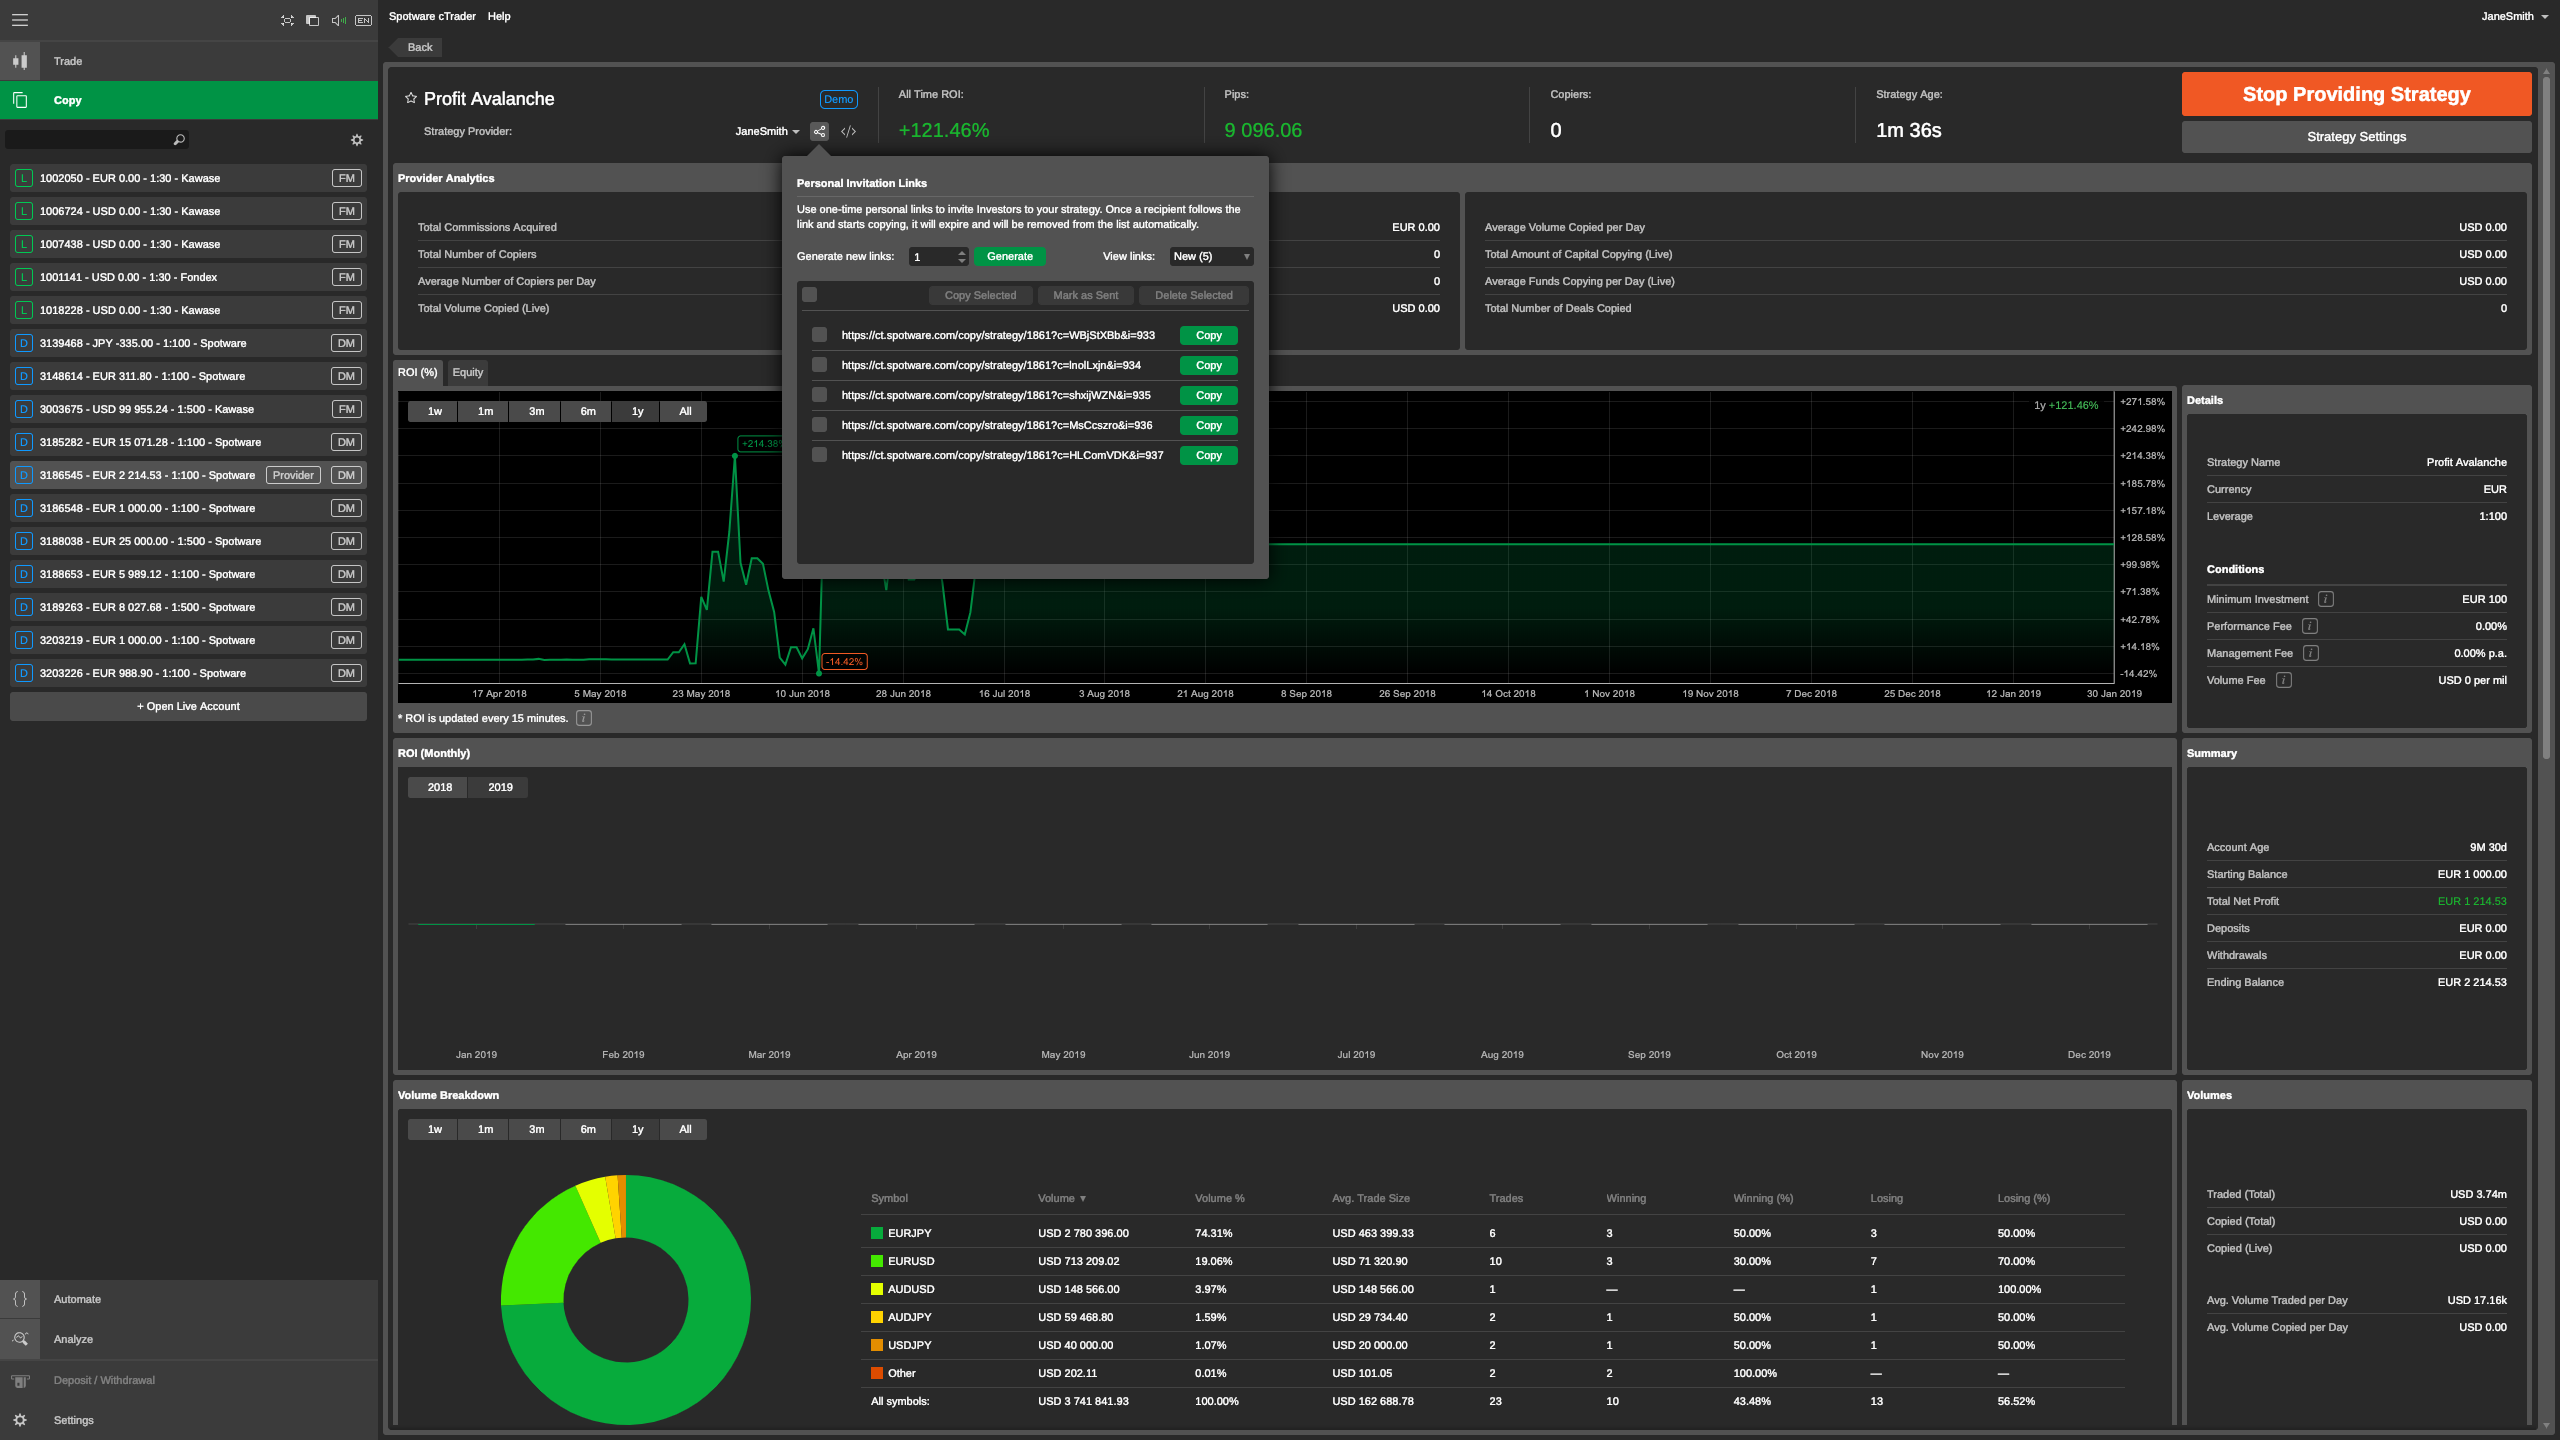Select the 2019 tab in ROI Monthly

pos(500,787)
